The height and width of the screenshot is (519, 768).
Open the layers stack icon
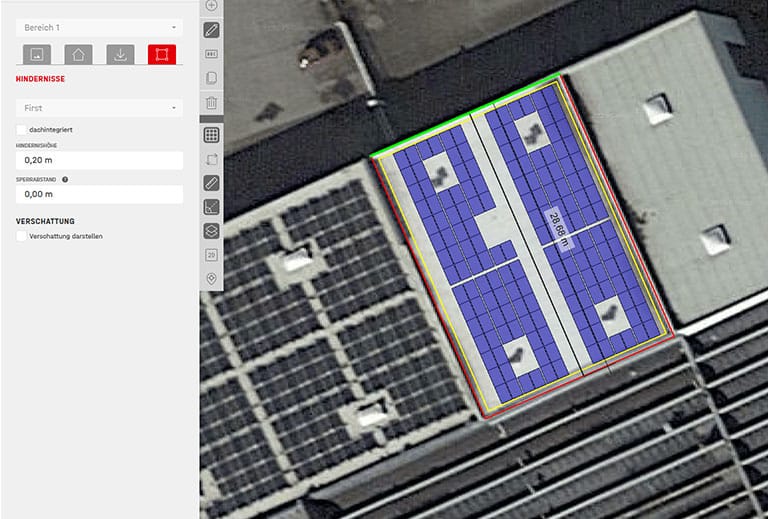click(x=211, y=231)
